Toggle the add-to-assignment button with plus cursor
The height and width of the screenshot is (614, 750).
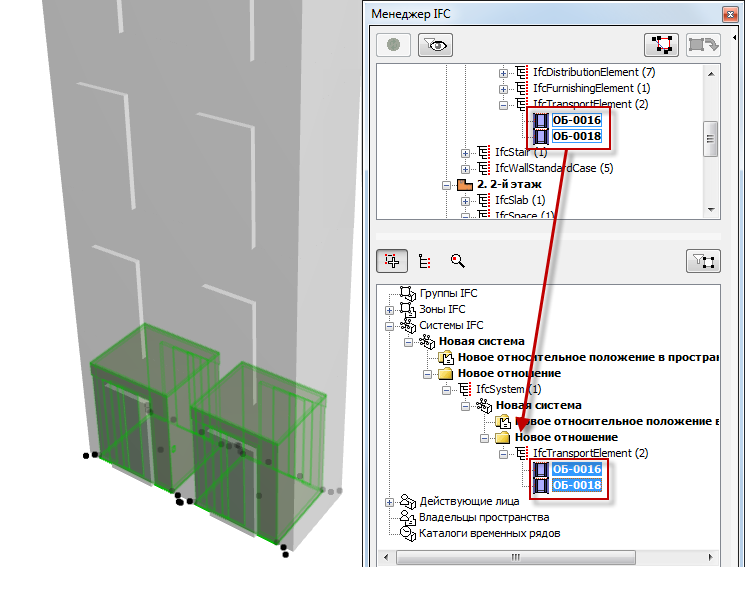(x=392, y=261)
